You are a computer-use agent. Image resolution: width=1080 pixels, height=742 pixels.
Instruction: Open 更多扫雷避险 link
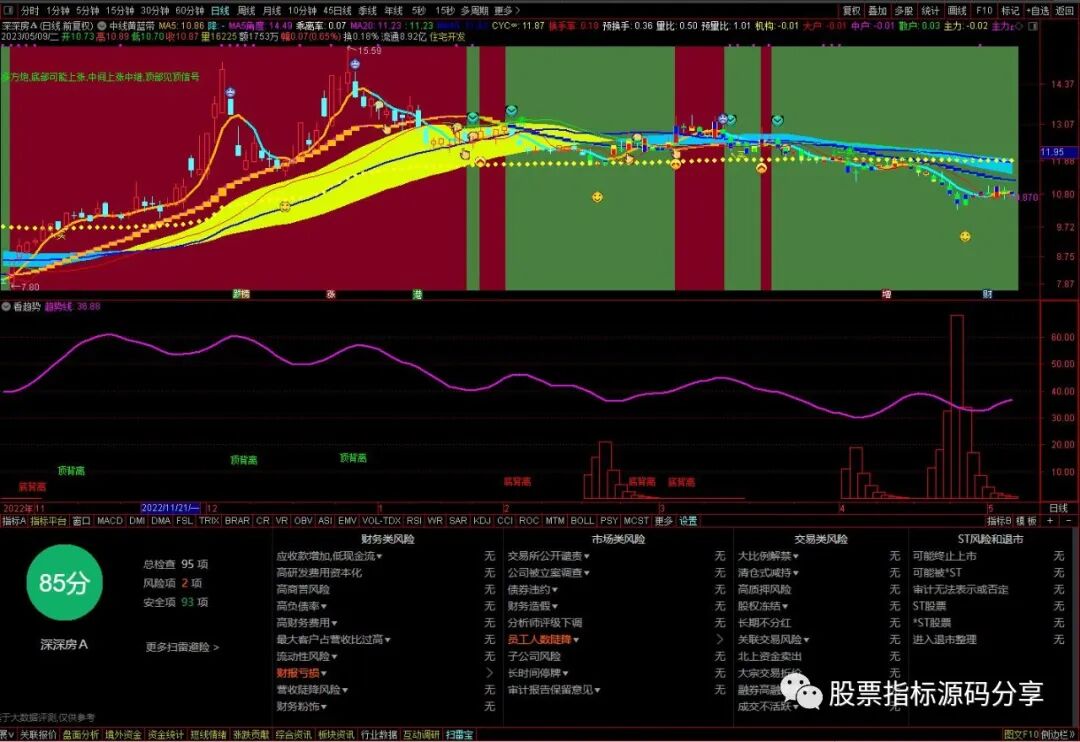click(x=182, y=647)
